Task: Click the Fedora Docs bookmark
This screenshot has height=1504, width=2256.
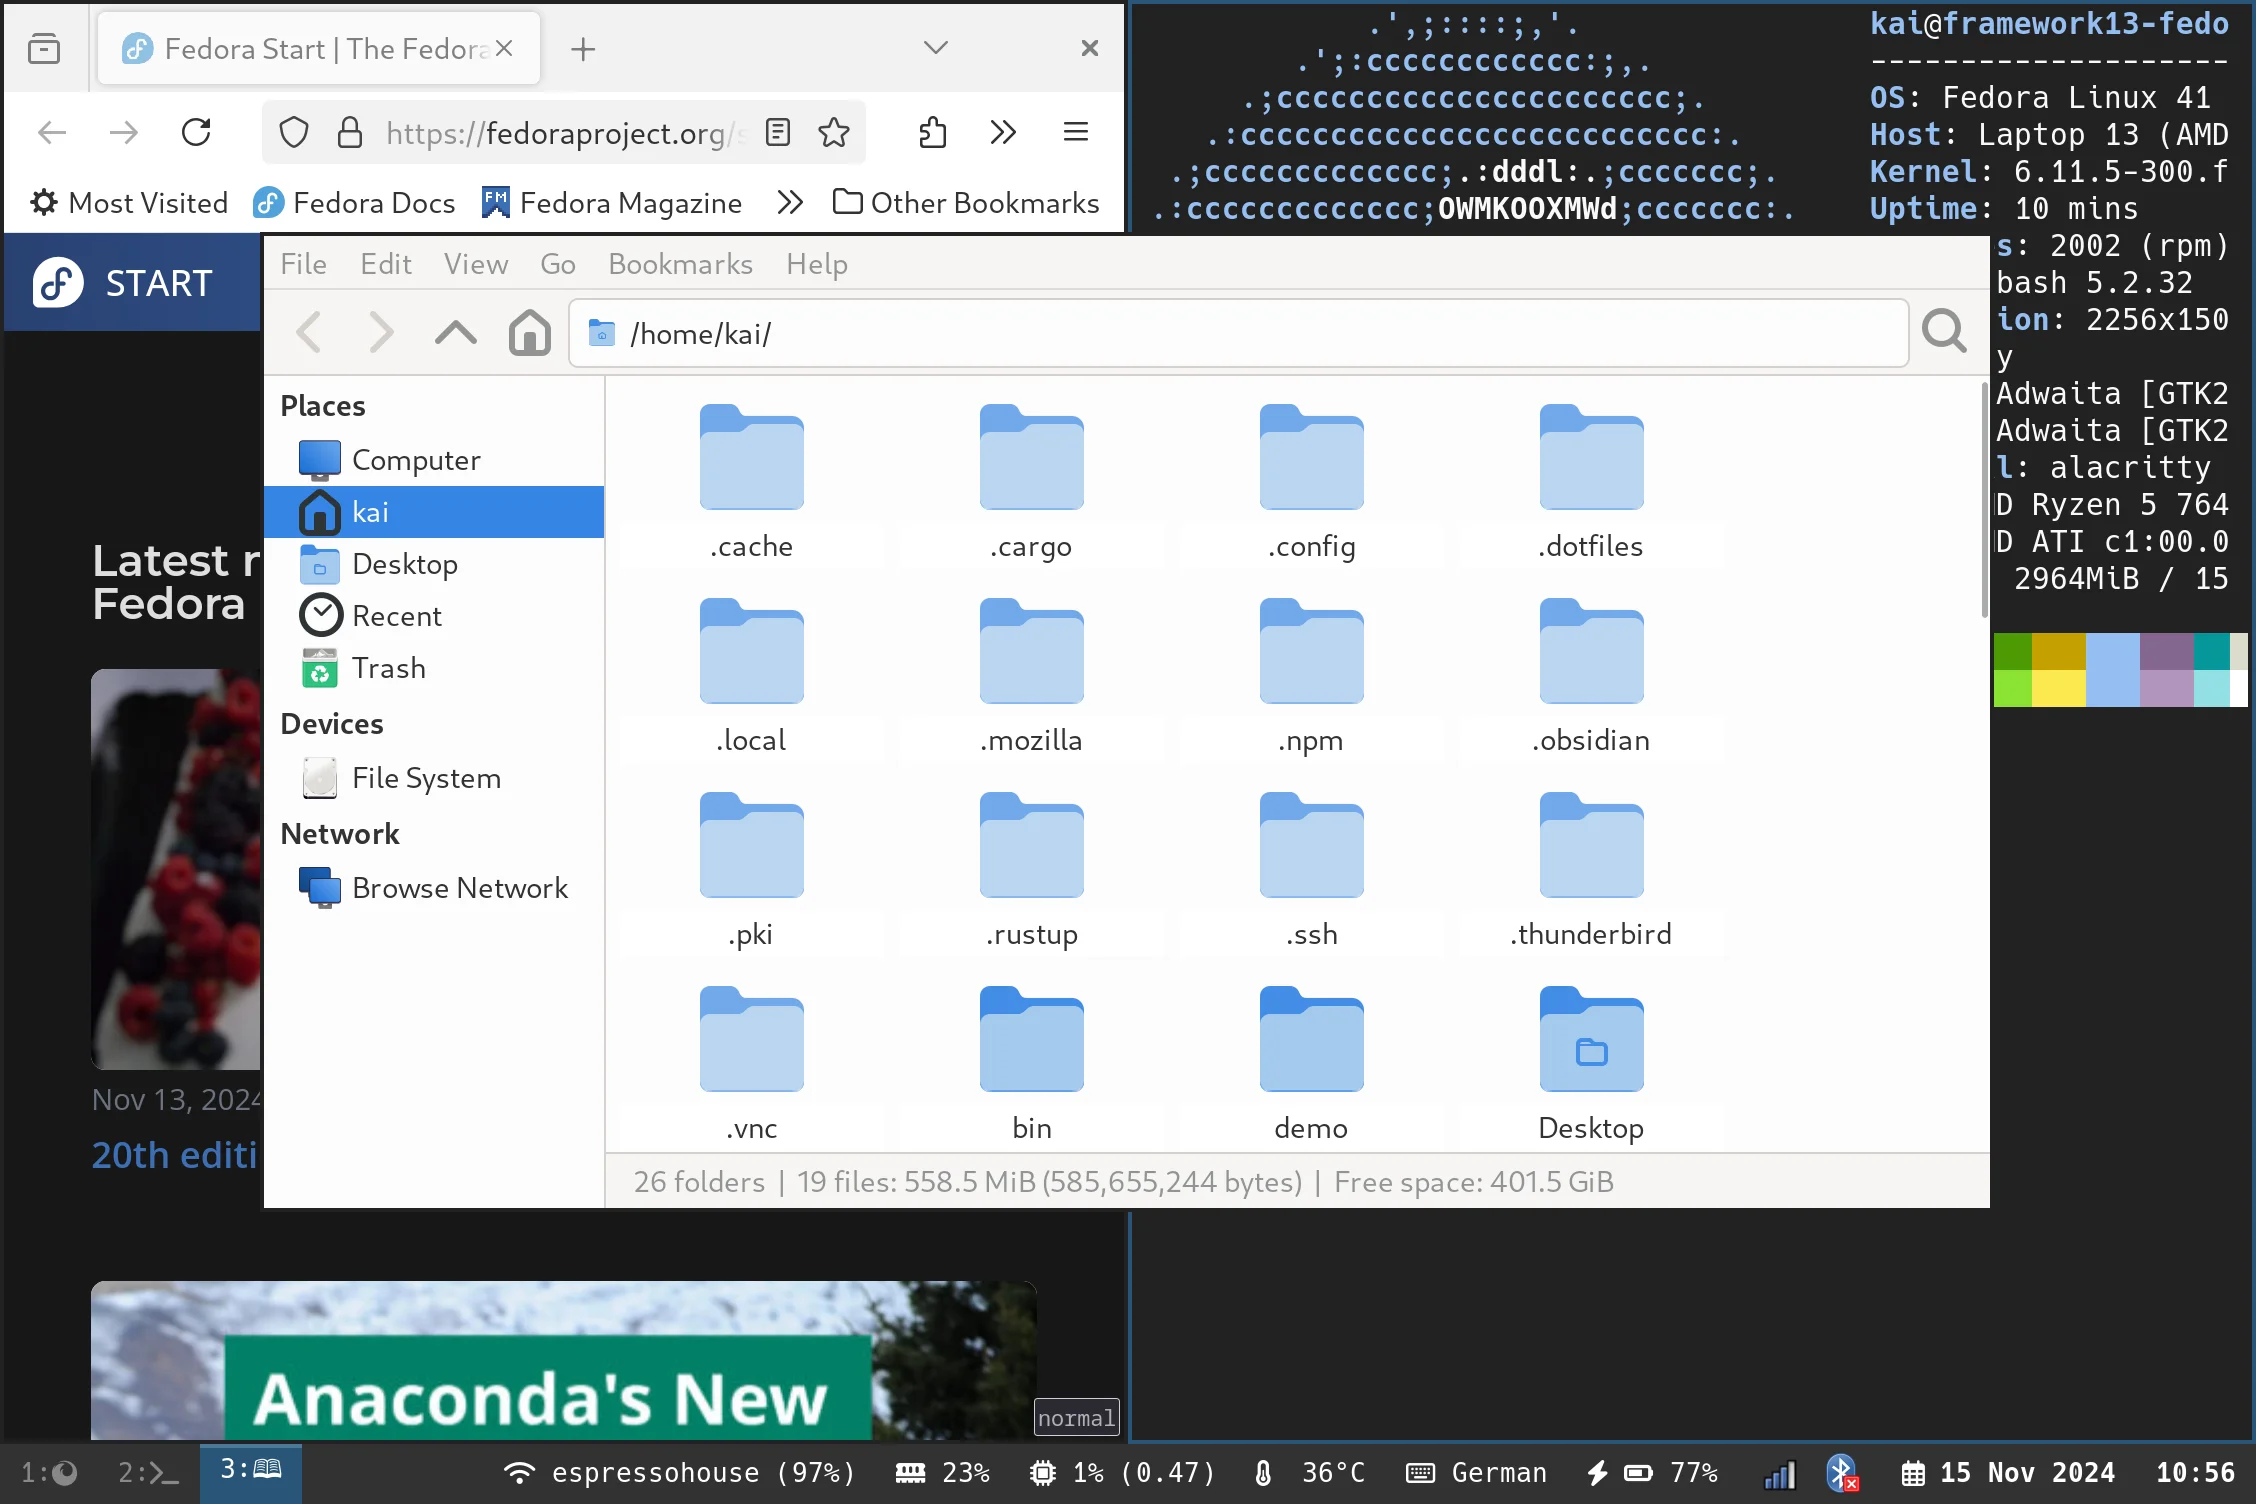Action: [x=354, y=203]
